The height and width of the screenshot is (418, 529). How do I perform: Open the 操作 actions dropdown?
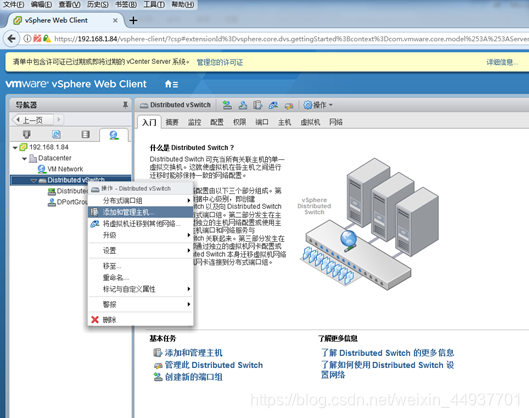click(x=318, y=105)
